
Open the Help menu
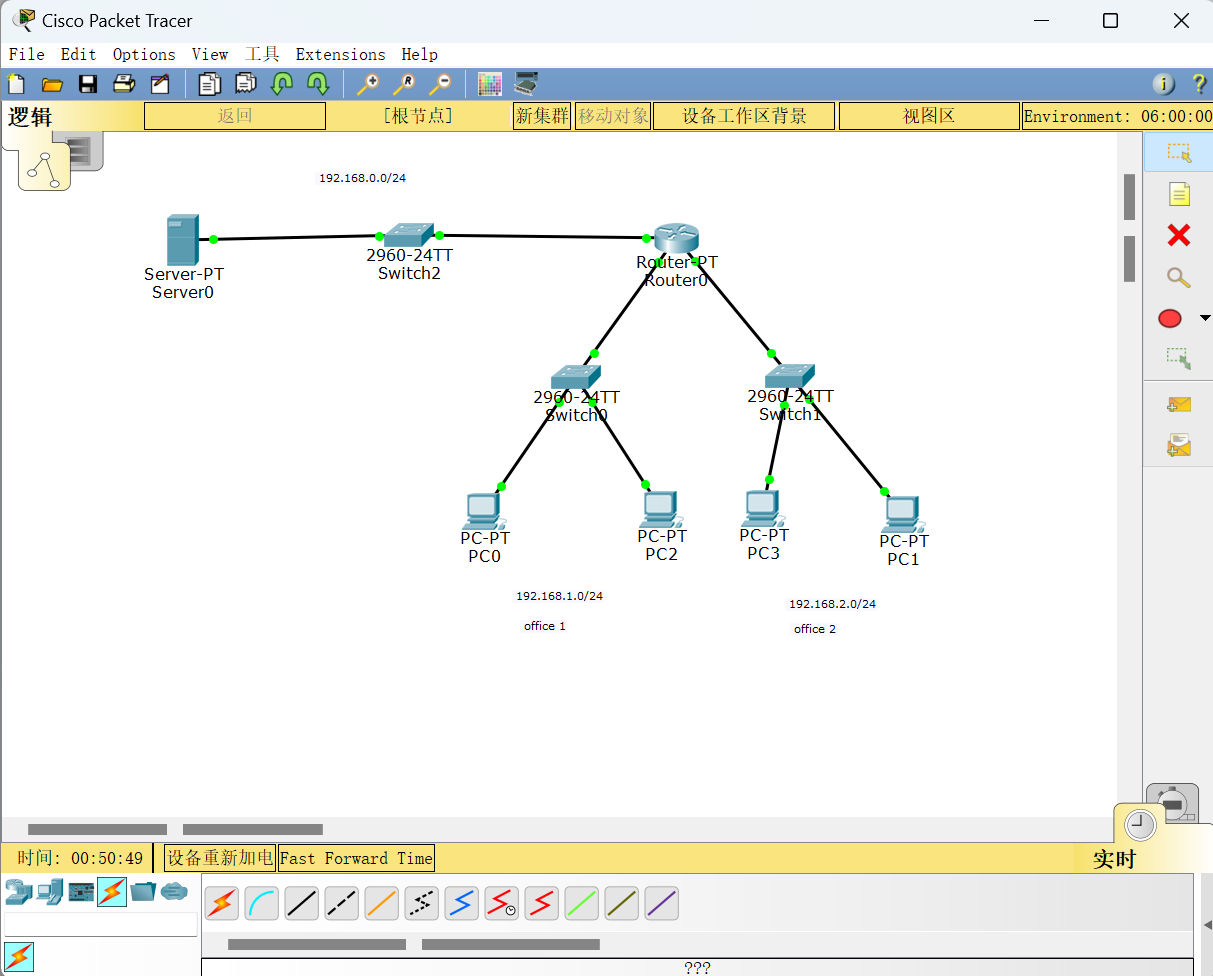pyautogui.click(x=420, y=54)
